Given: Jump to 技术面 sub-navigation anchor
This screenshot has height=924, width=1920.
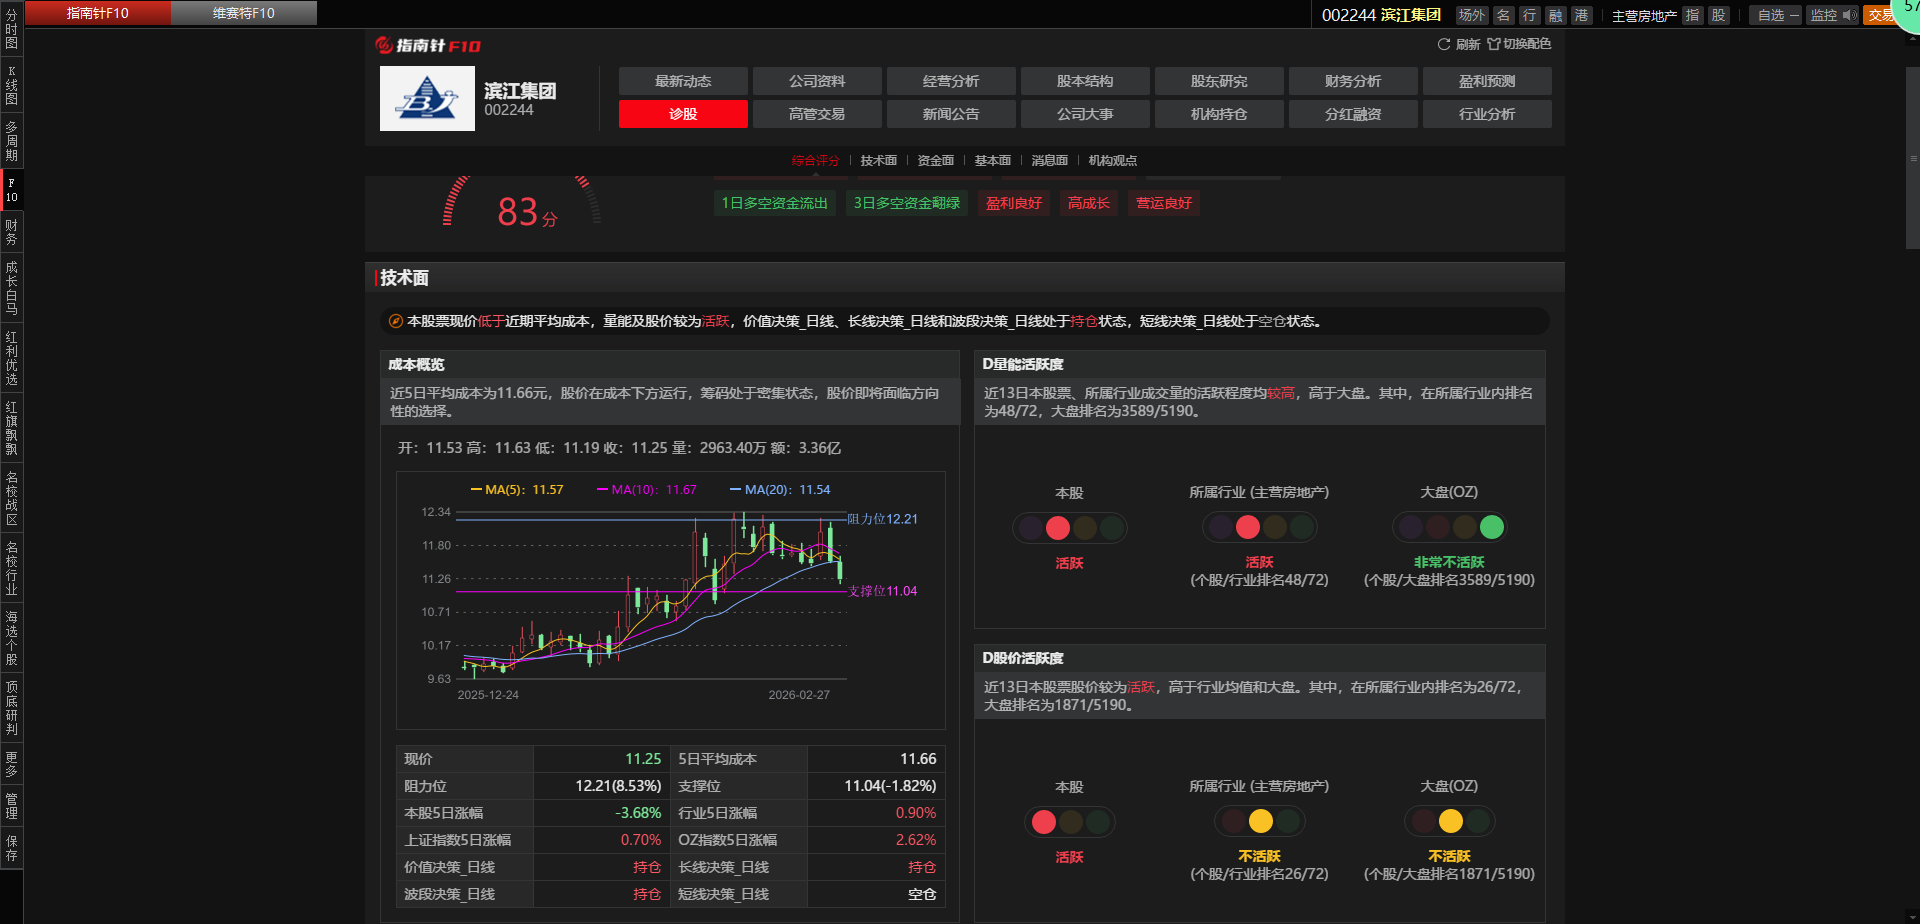Looking at the screenshot, I should (x=879, y=160).
